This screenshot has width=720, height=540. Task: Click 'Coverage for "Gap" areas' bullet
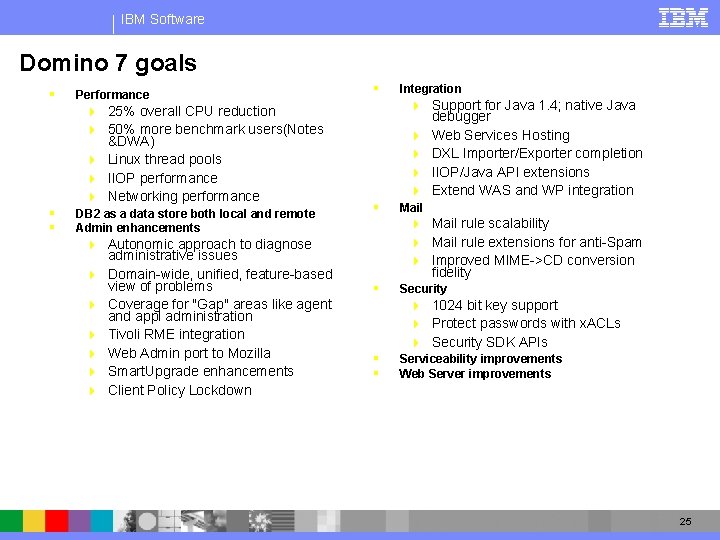[x=219, y=310]
